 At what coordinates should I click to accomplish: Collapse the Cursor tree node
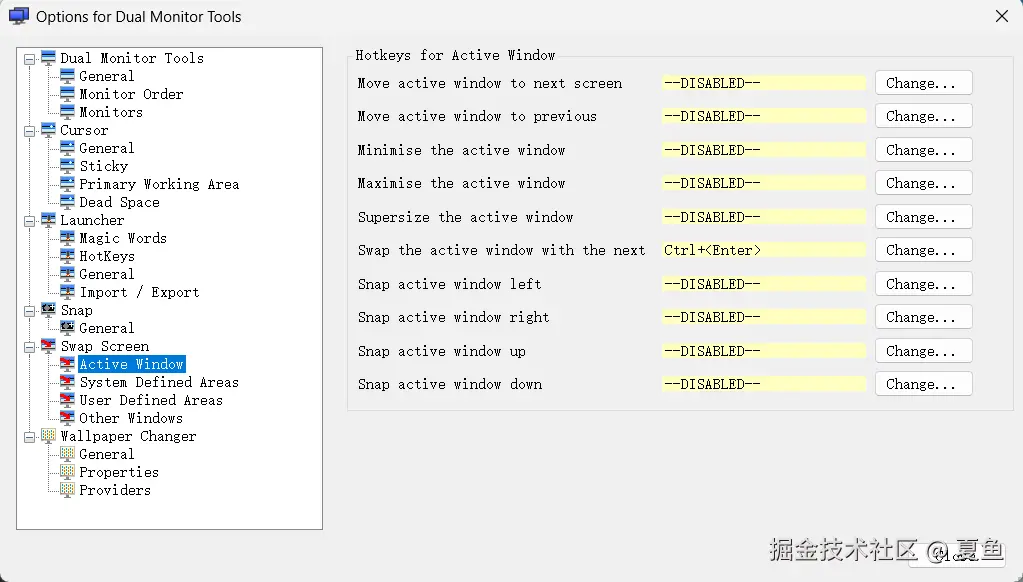pos(30,130)
